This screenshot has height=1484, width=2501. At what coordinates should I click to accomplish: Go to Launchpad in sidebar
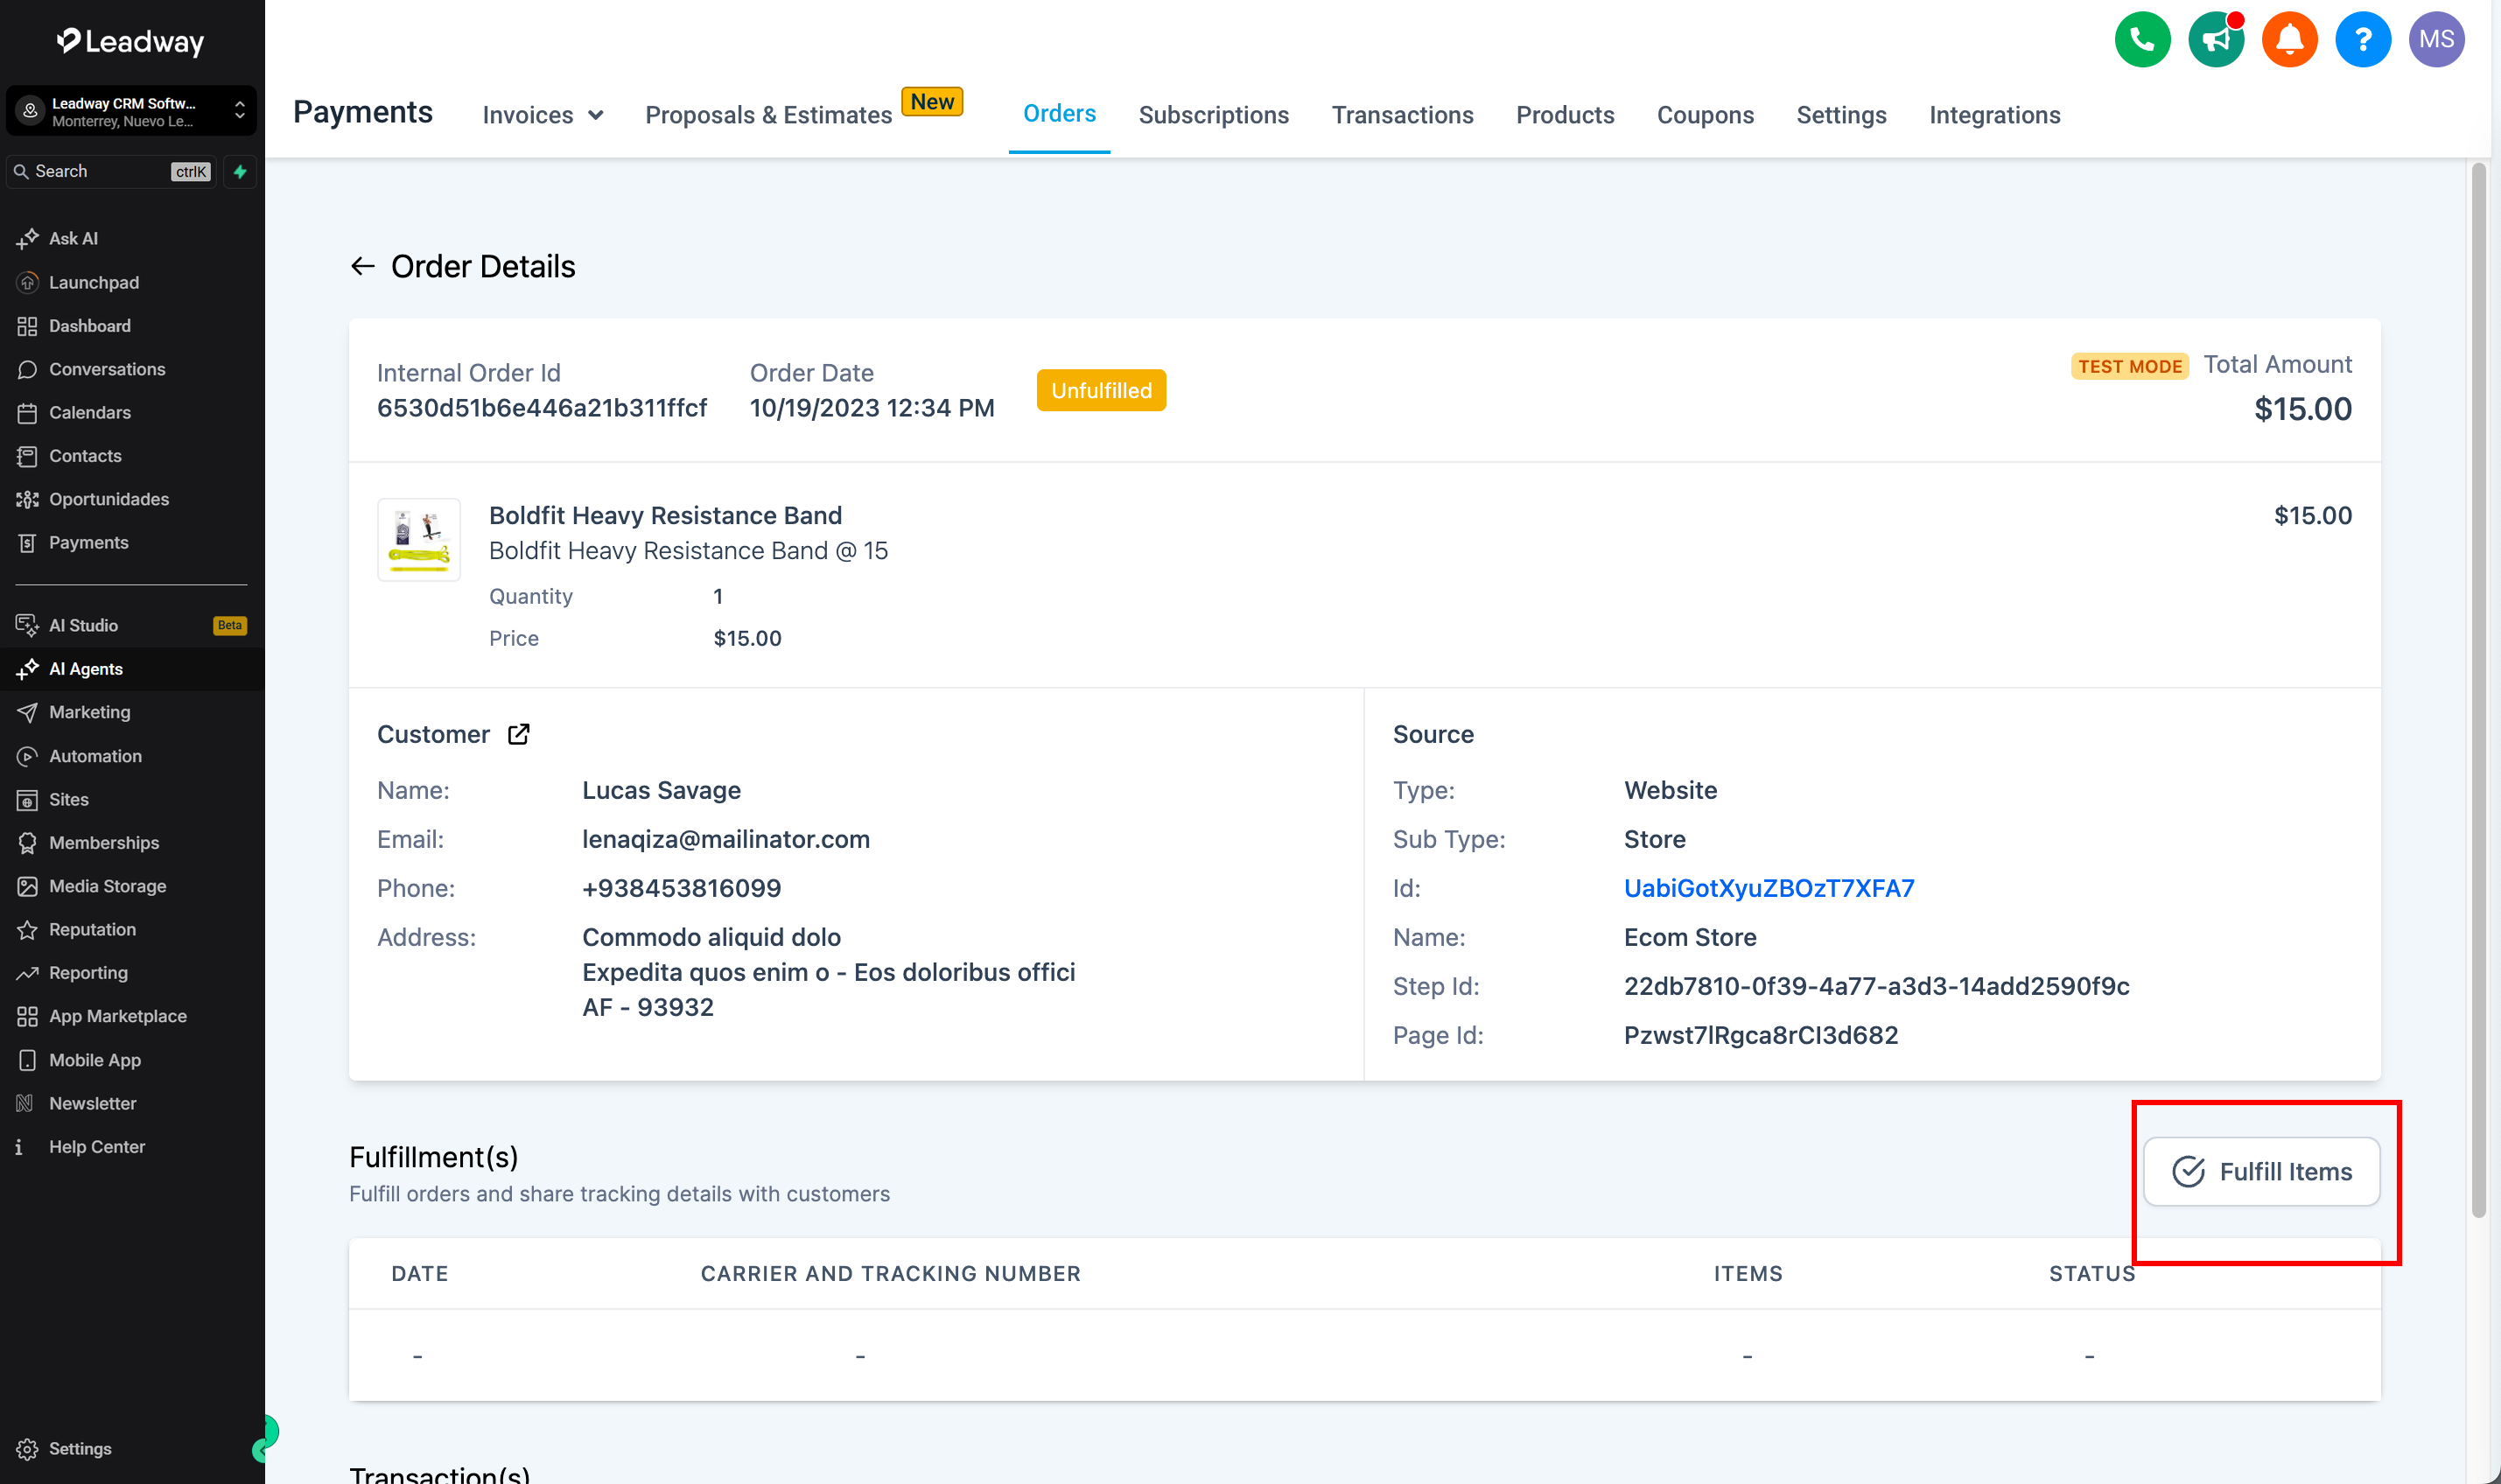[x=132, y=282]
